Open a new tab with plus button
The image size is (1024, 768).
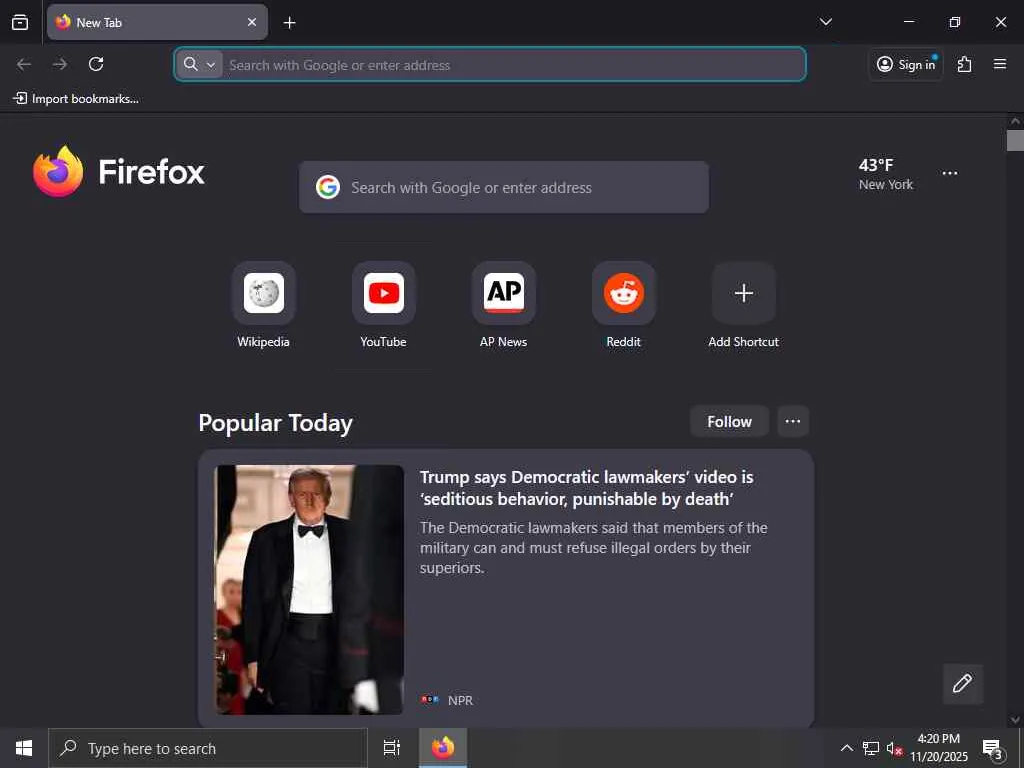click(289, 23)
